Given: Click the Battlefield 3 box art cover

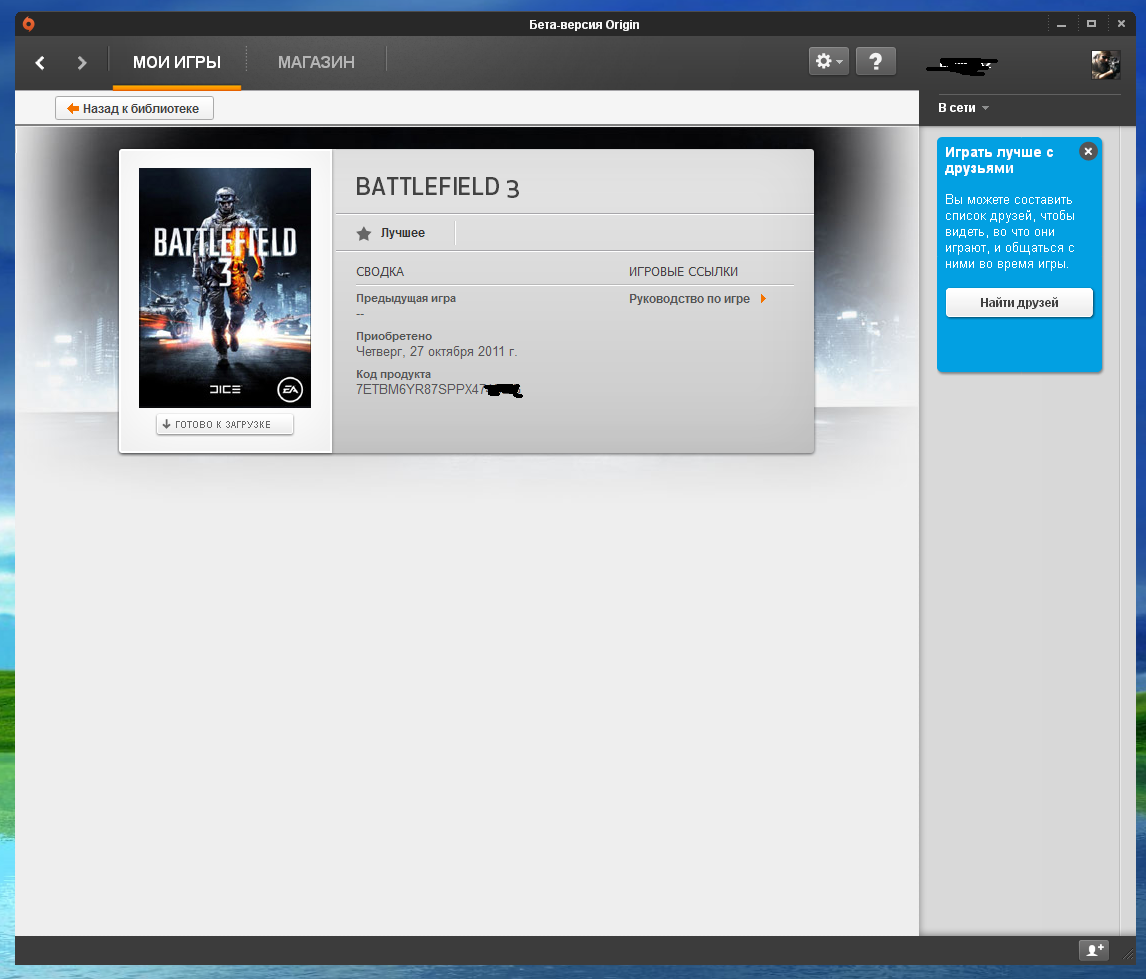Looking at the screenshot, I should coord(225,288).
